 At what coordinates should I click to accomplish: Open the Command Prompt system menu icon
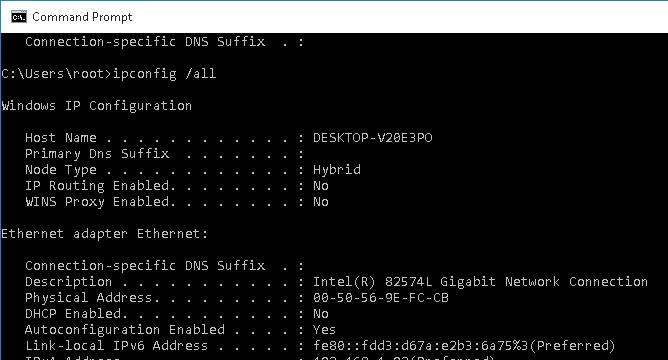pyautogui.click(x=19, y=17)
